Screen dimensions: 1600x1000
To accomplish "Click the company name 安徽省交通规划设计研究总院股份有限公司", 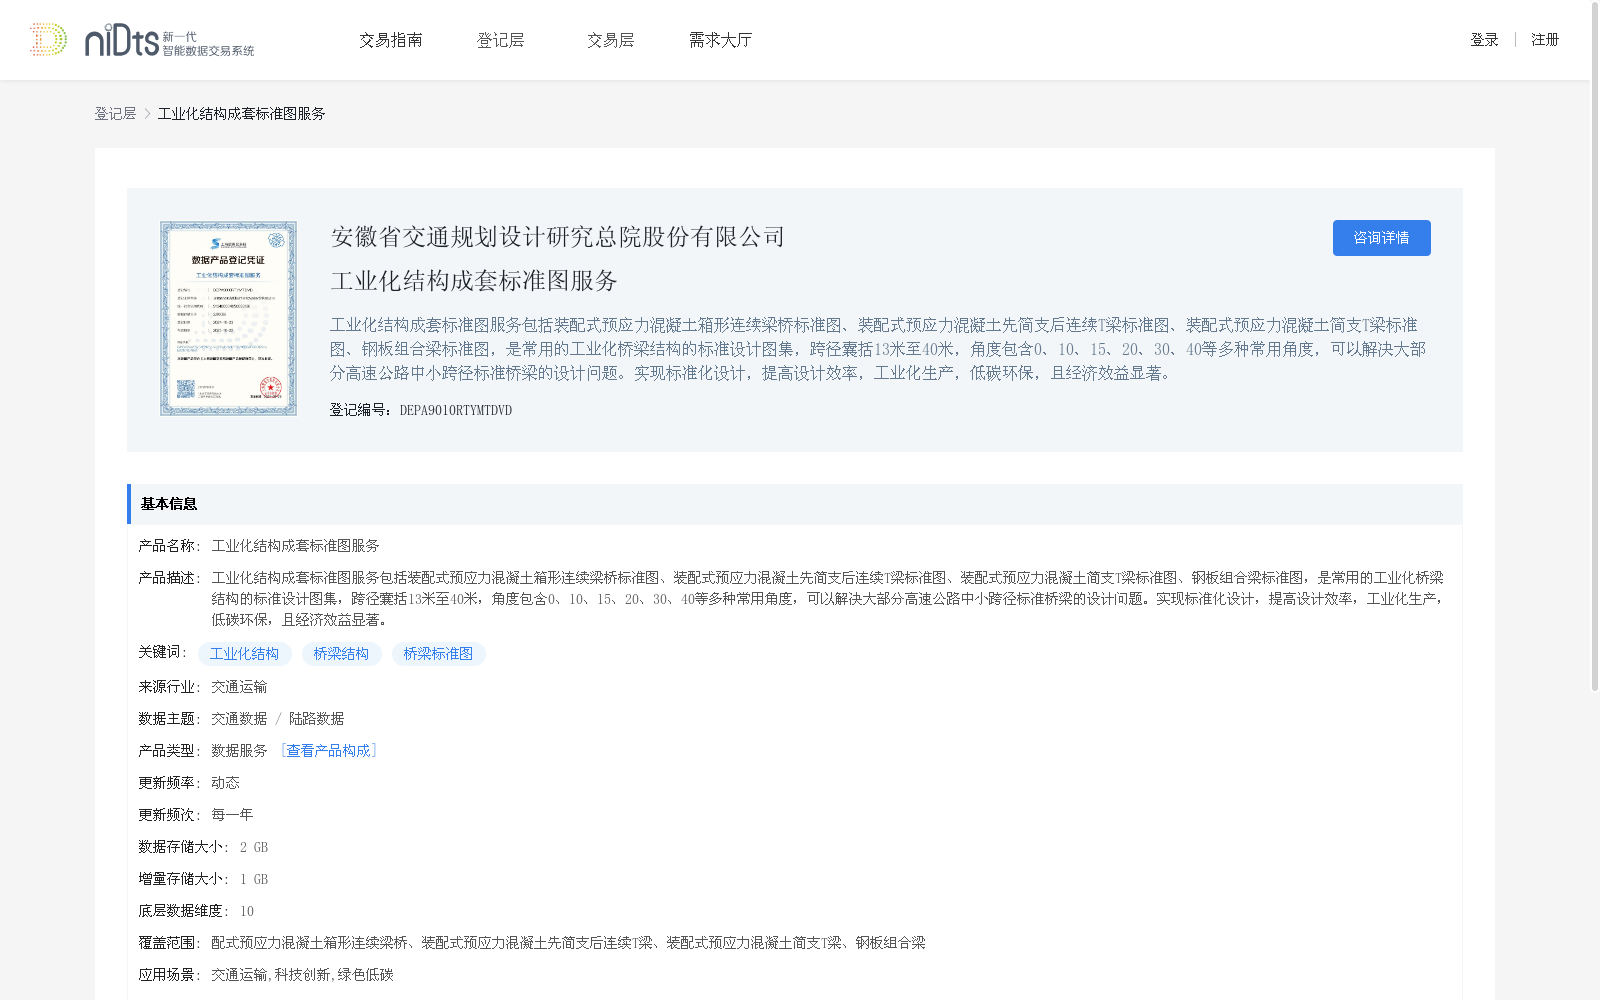I will (x=558, y=237).
